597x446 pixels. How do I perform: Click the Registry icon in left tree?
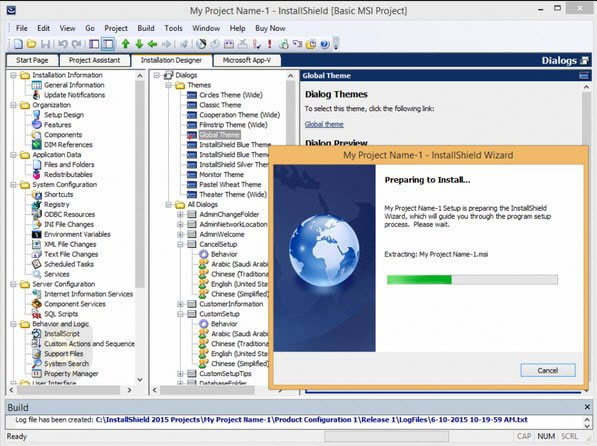click(37, 205)
